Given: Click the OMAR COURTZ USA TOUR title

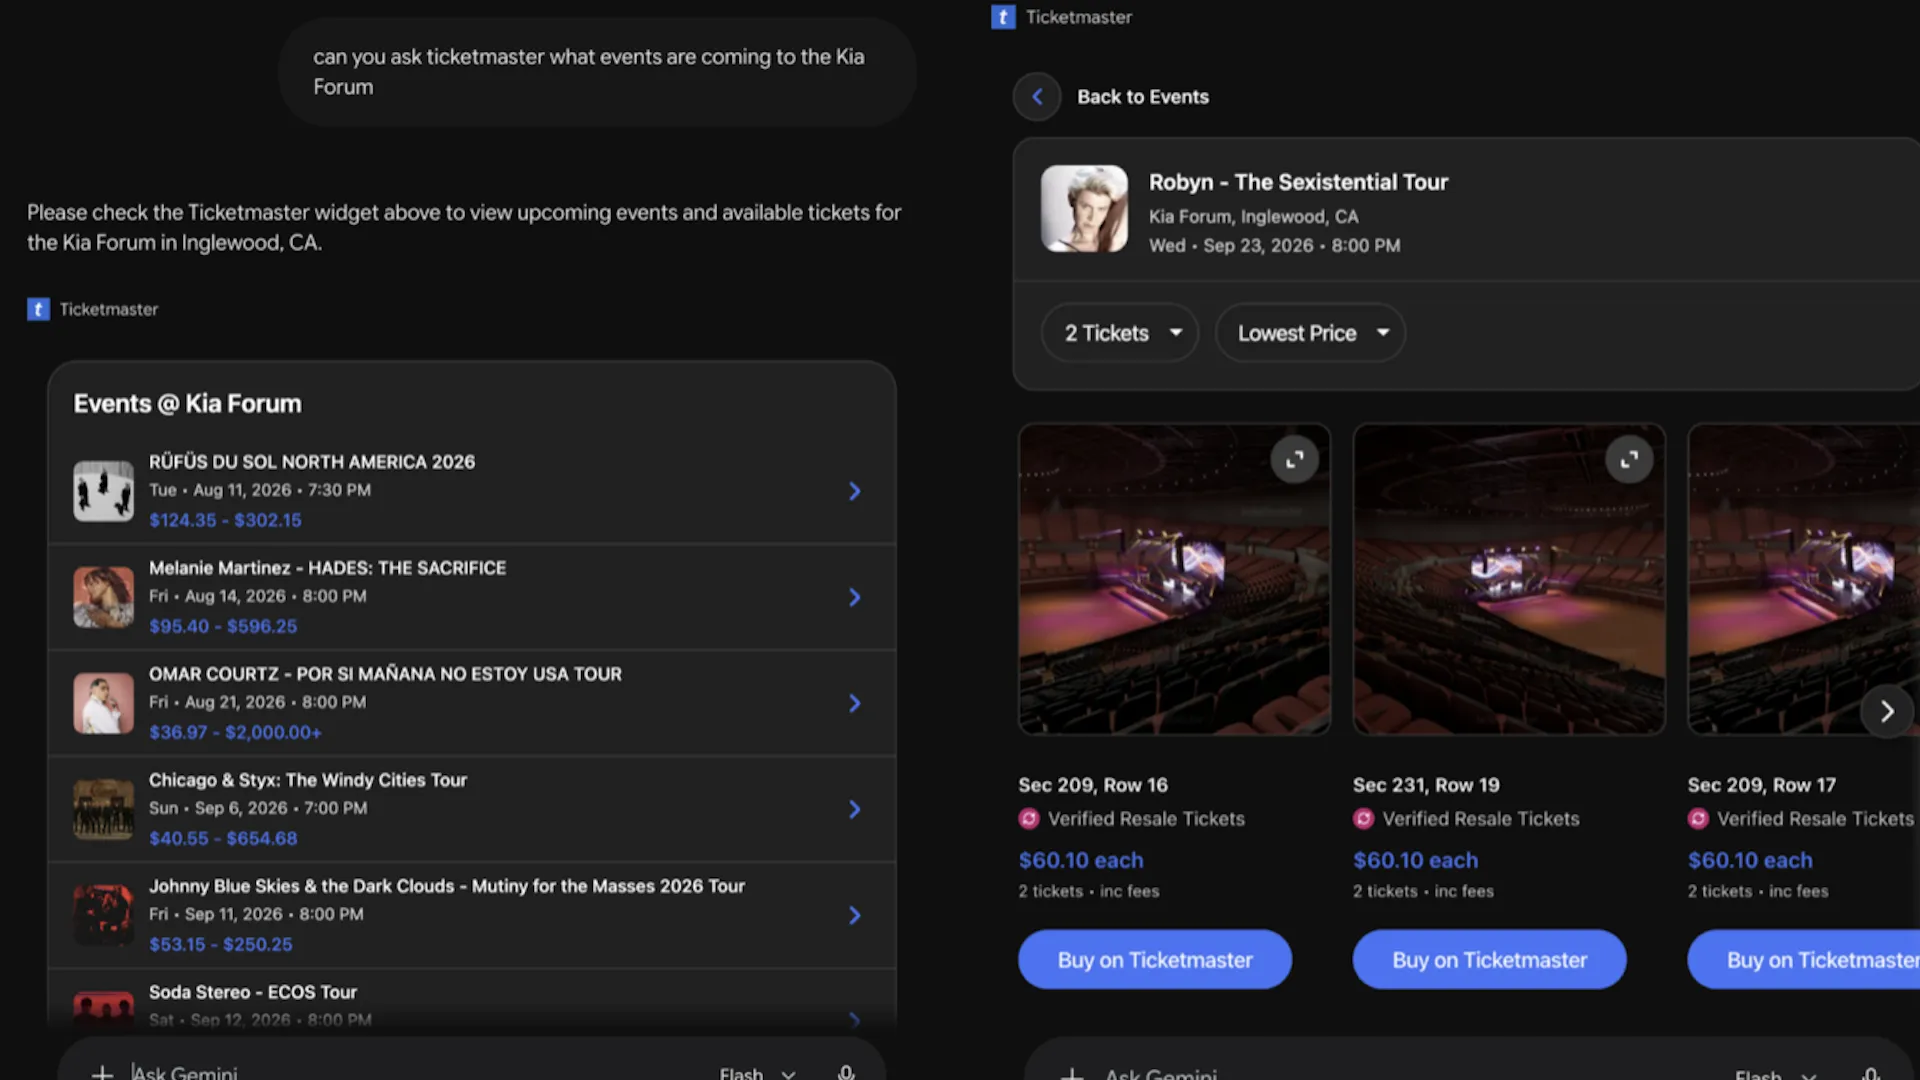Looking at the screenshot, I should pos(385,674).
